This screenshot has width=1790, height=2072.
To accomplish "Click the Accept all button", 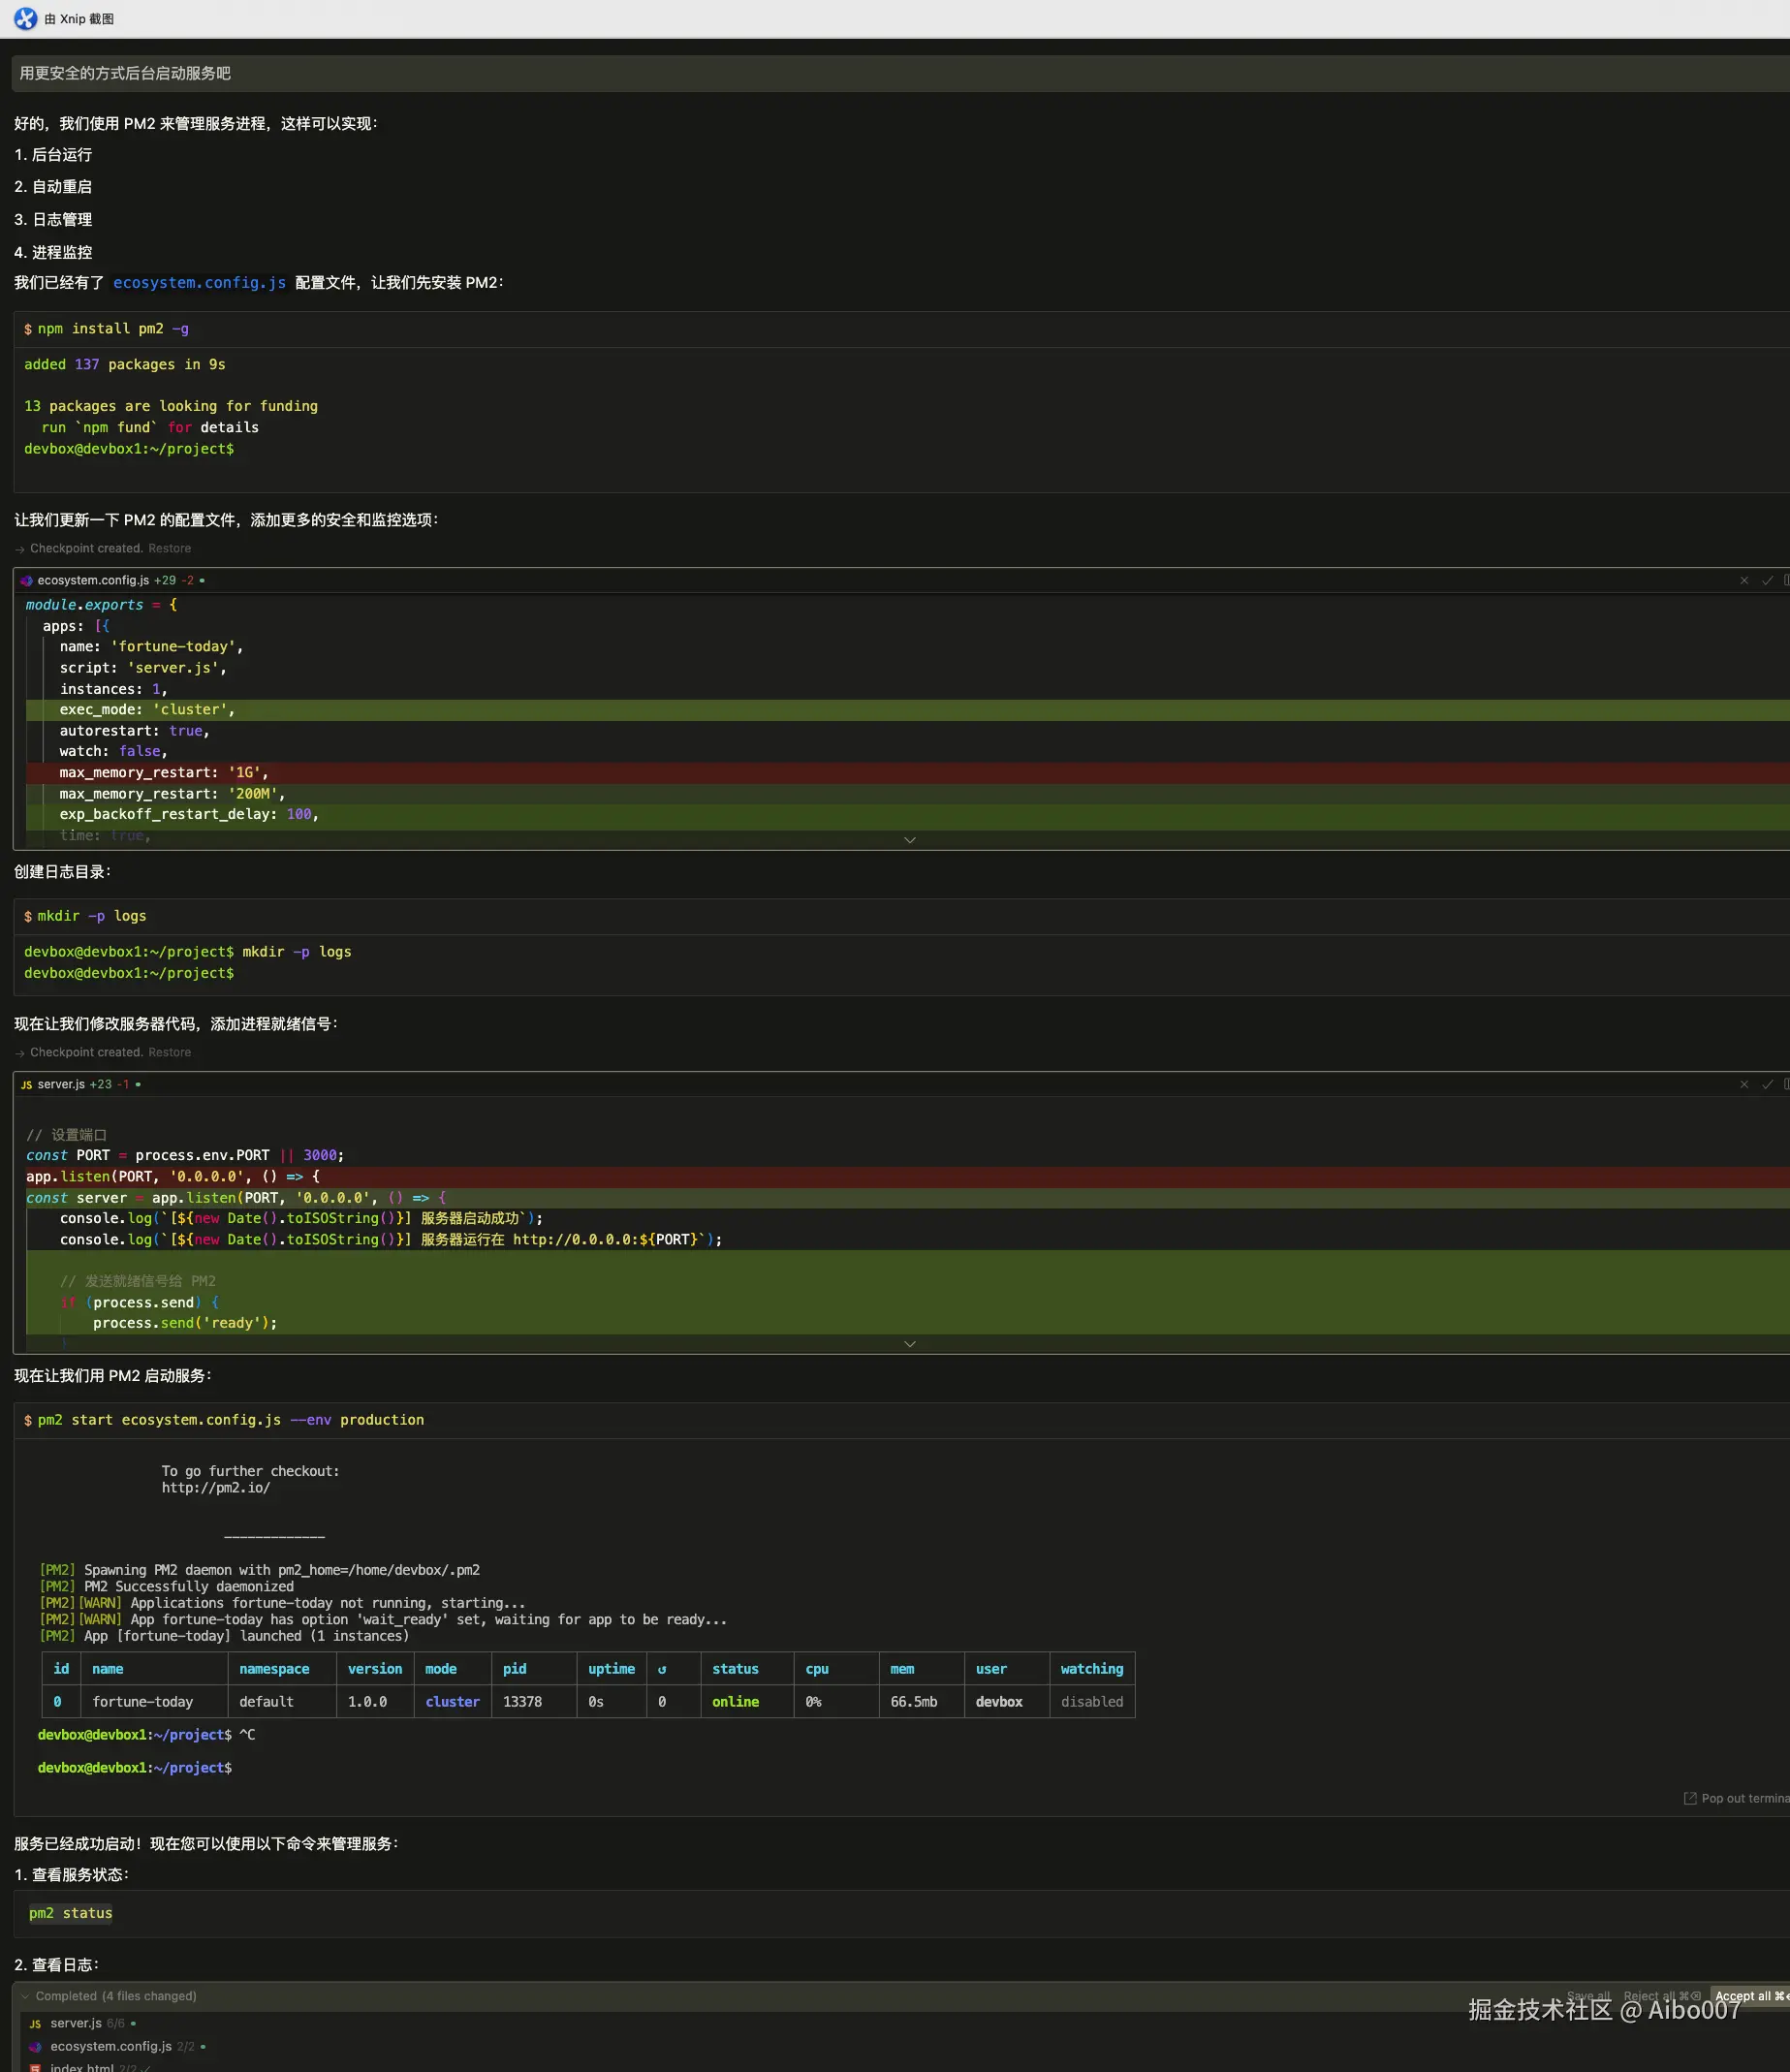I will (x=1748, y=1996).
